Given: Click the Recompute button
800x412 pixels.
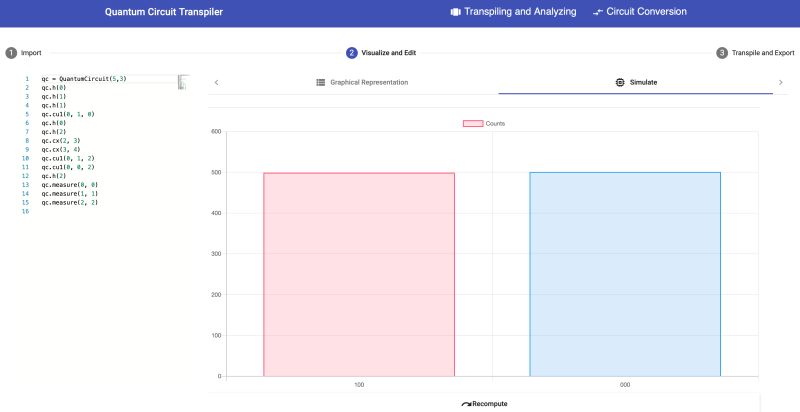Looking at the screenshot, I should point(484,404).
